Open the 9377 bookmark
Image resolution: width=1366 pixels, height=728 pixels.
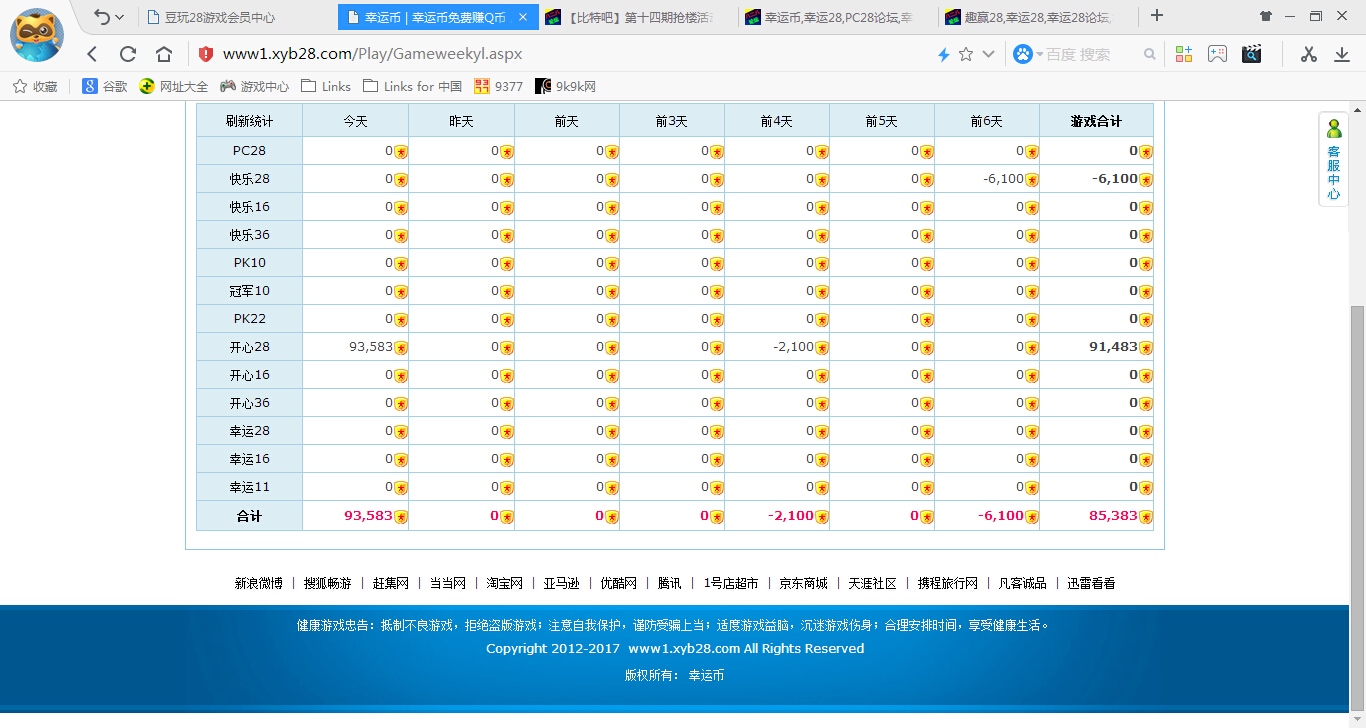tap(498, 87)
